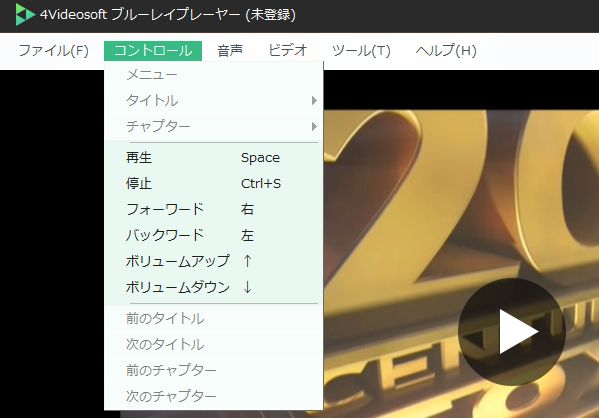This screenshot has width=599, height=418.
Task: Open the 音声 menu
Action: (x=230, y=51)
